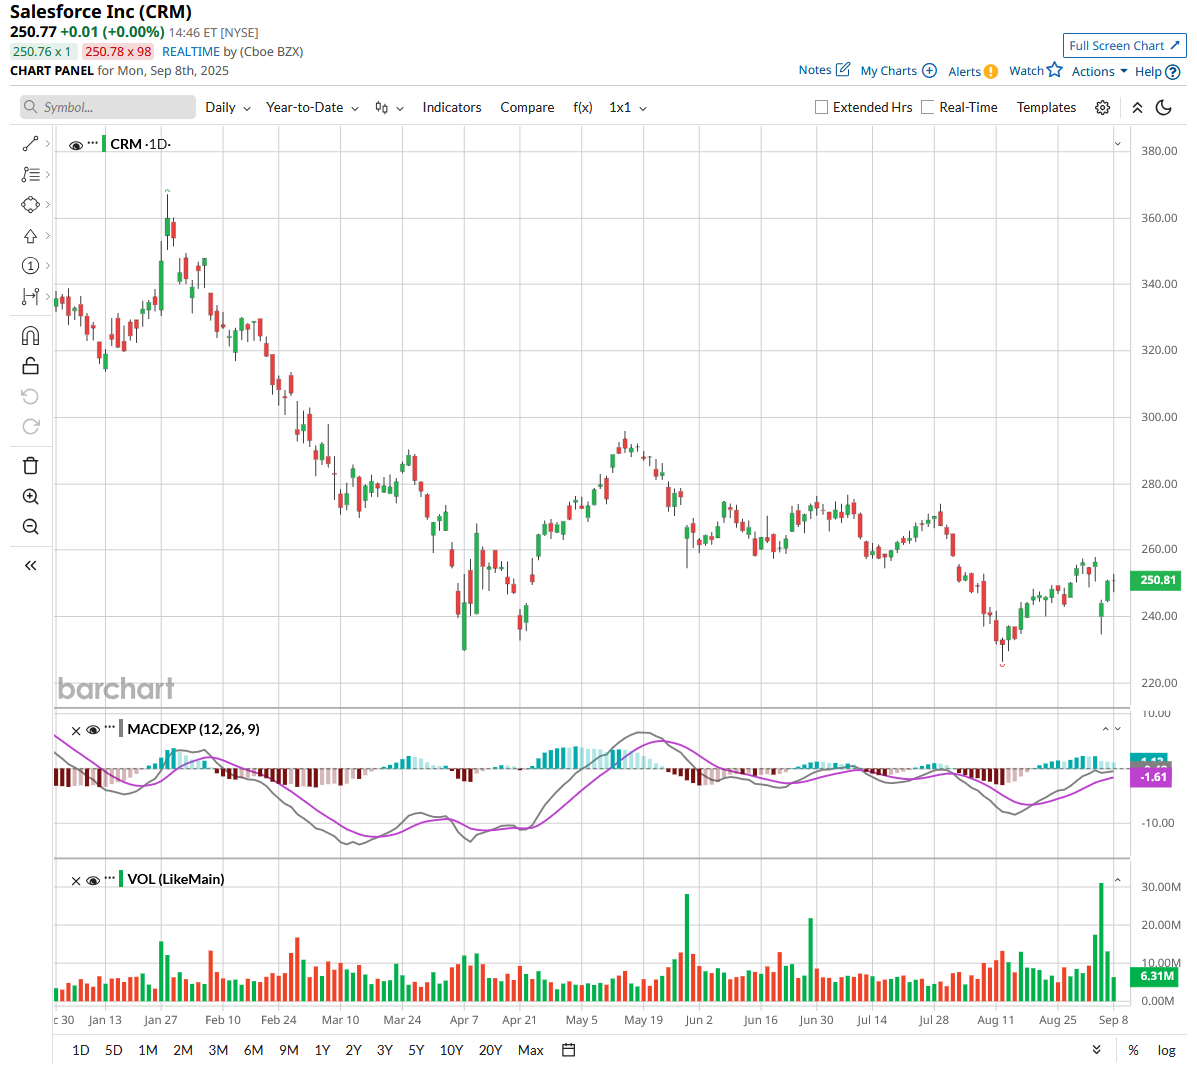1197x1074 pixels.
Task: Toggle the magnet snap mode
Action: pyautogui.click(x=31, y=336)
